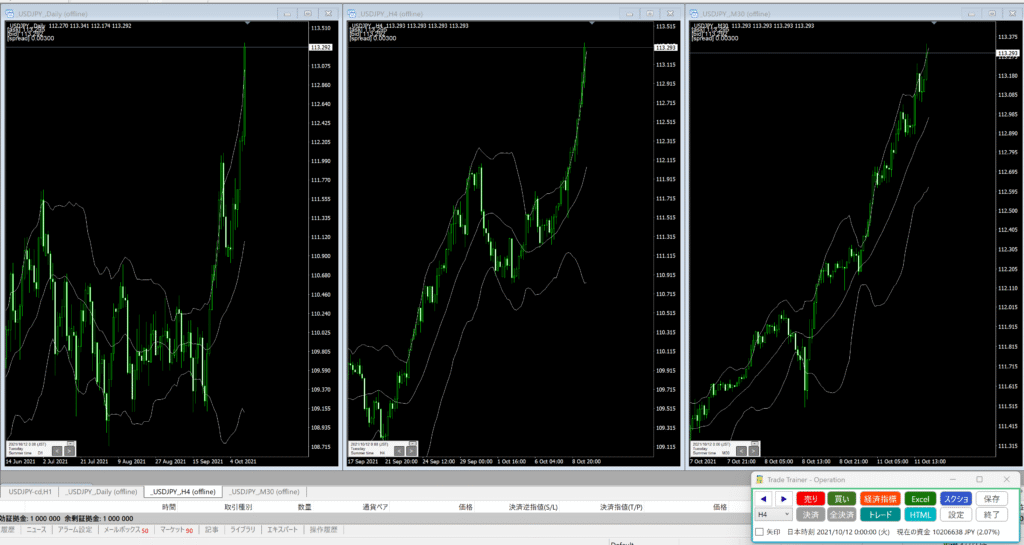Click previous arrow in M30 chart widget
This screenshot has width=1024, height=545.
click(741, 450)
